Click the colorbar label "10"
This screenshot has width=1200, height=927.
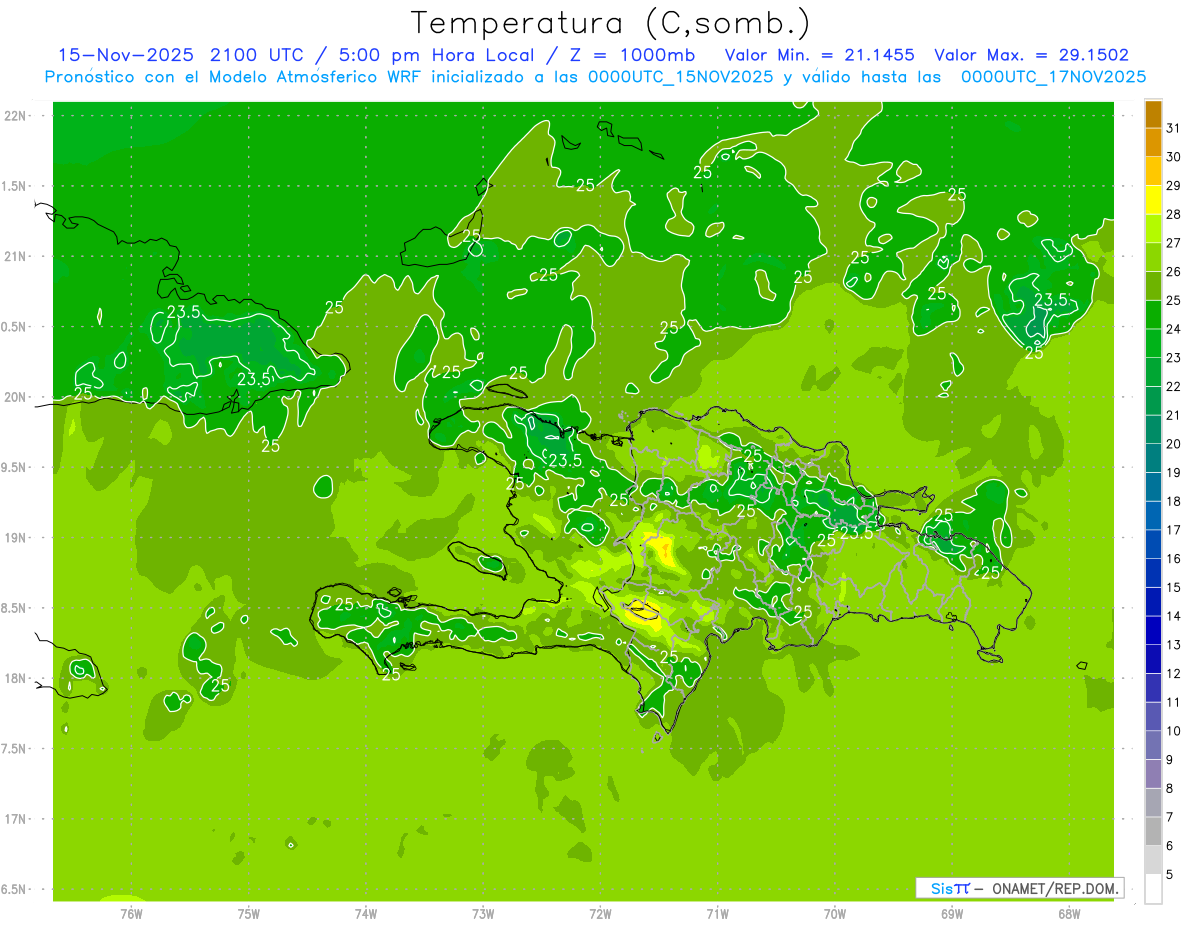1174,731
